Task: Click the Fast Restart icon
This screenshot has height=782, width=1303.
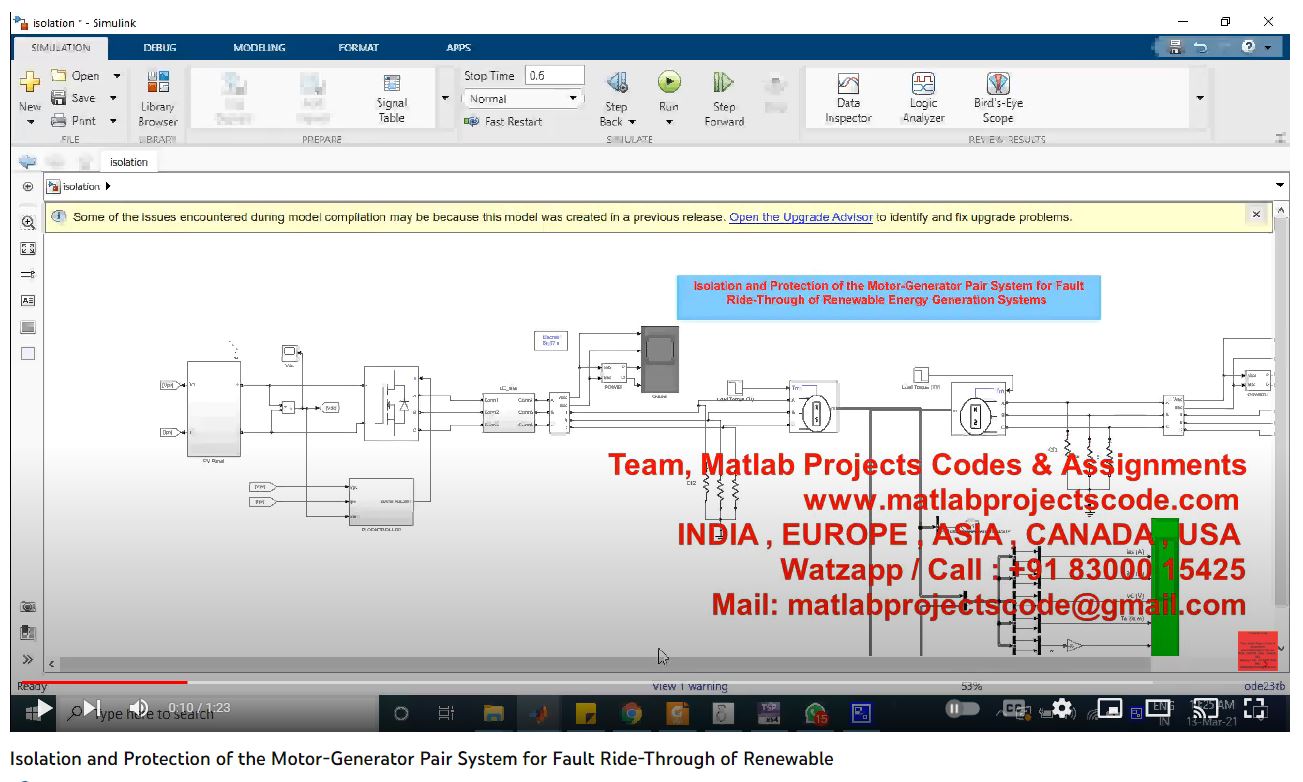Action: pyautogui.click(x=472, y=121)
